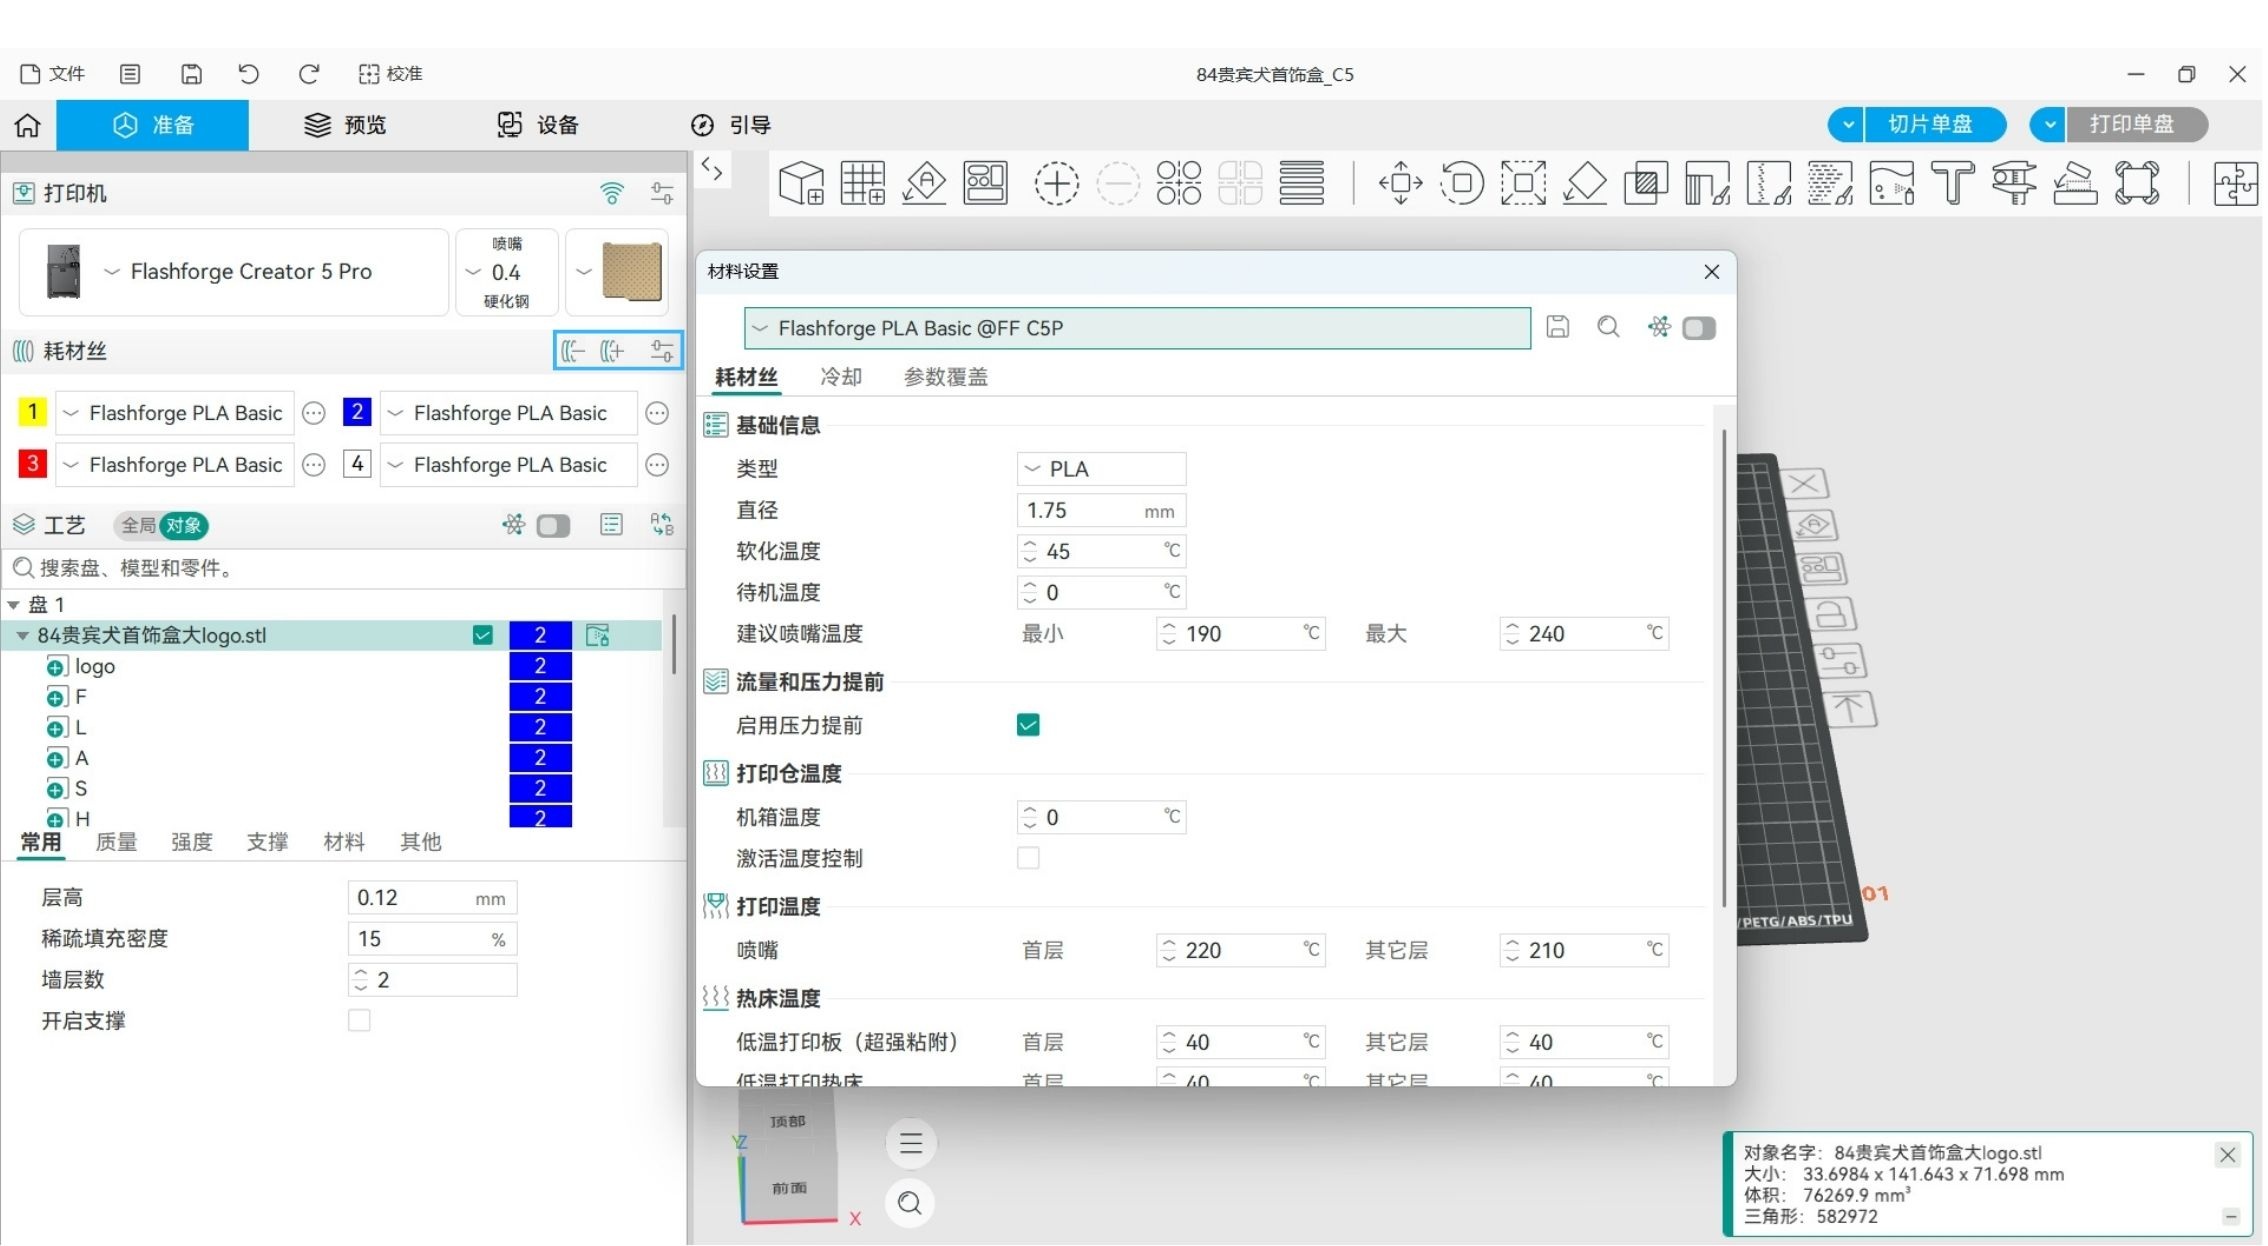Open the variable layer height icon
Screen dimensions: 2268x1246
click(1302, 183)
